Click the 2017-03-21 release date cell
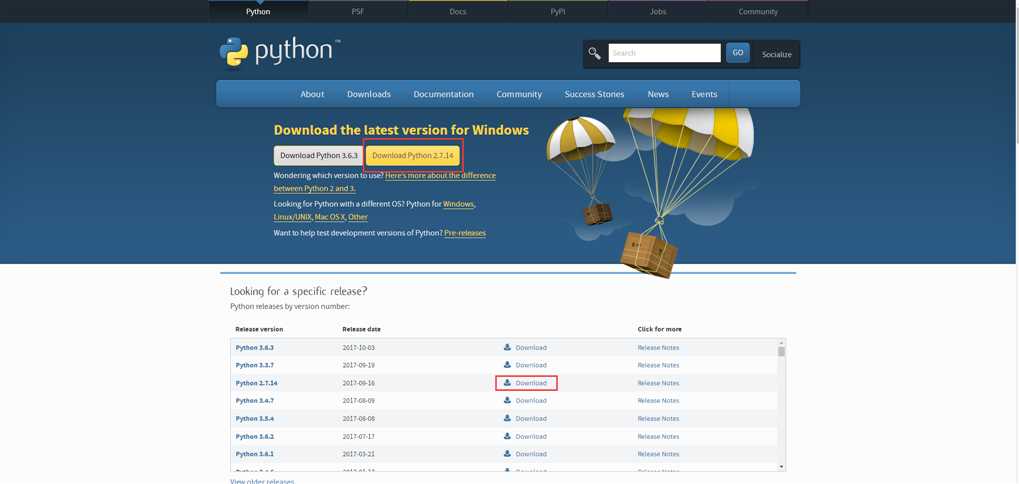Image resolution: width=1019 pixels, height=484 pixels. tap(359, 454)
